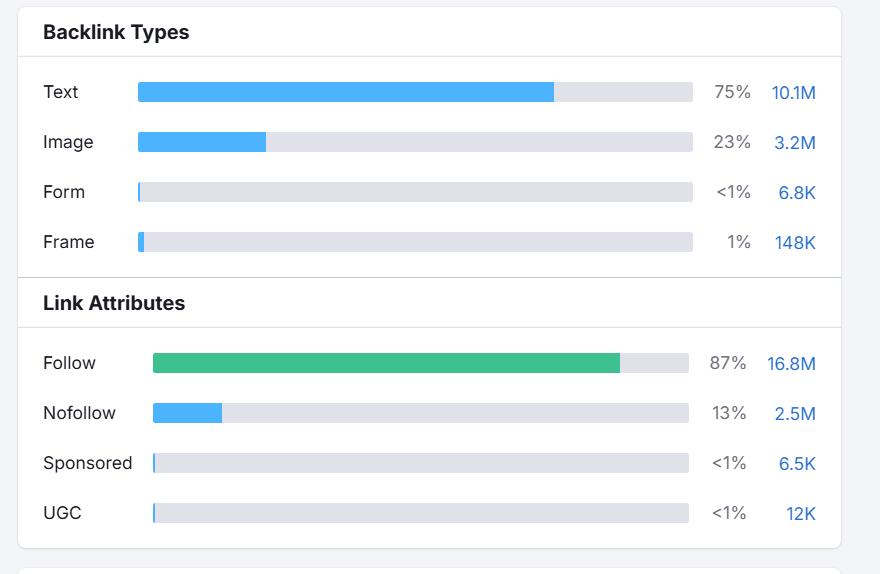This screenshot has height=574, width=880.
Task: Open the 3.2M Image backlinks link
Action: (794, 143)
